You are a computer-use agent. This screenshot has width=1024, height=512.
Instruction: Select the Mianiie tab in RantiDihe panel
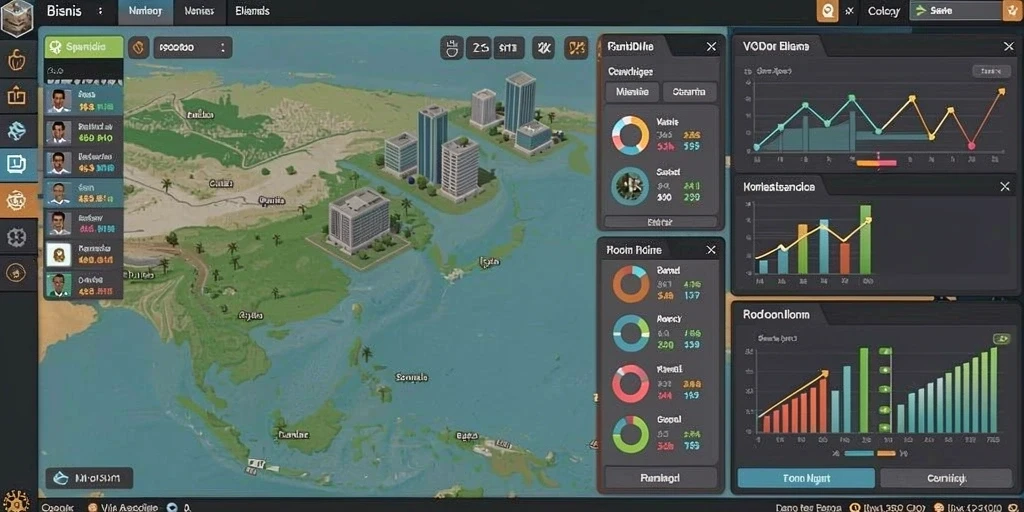point(632,92)
